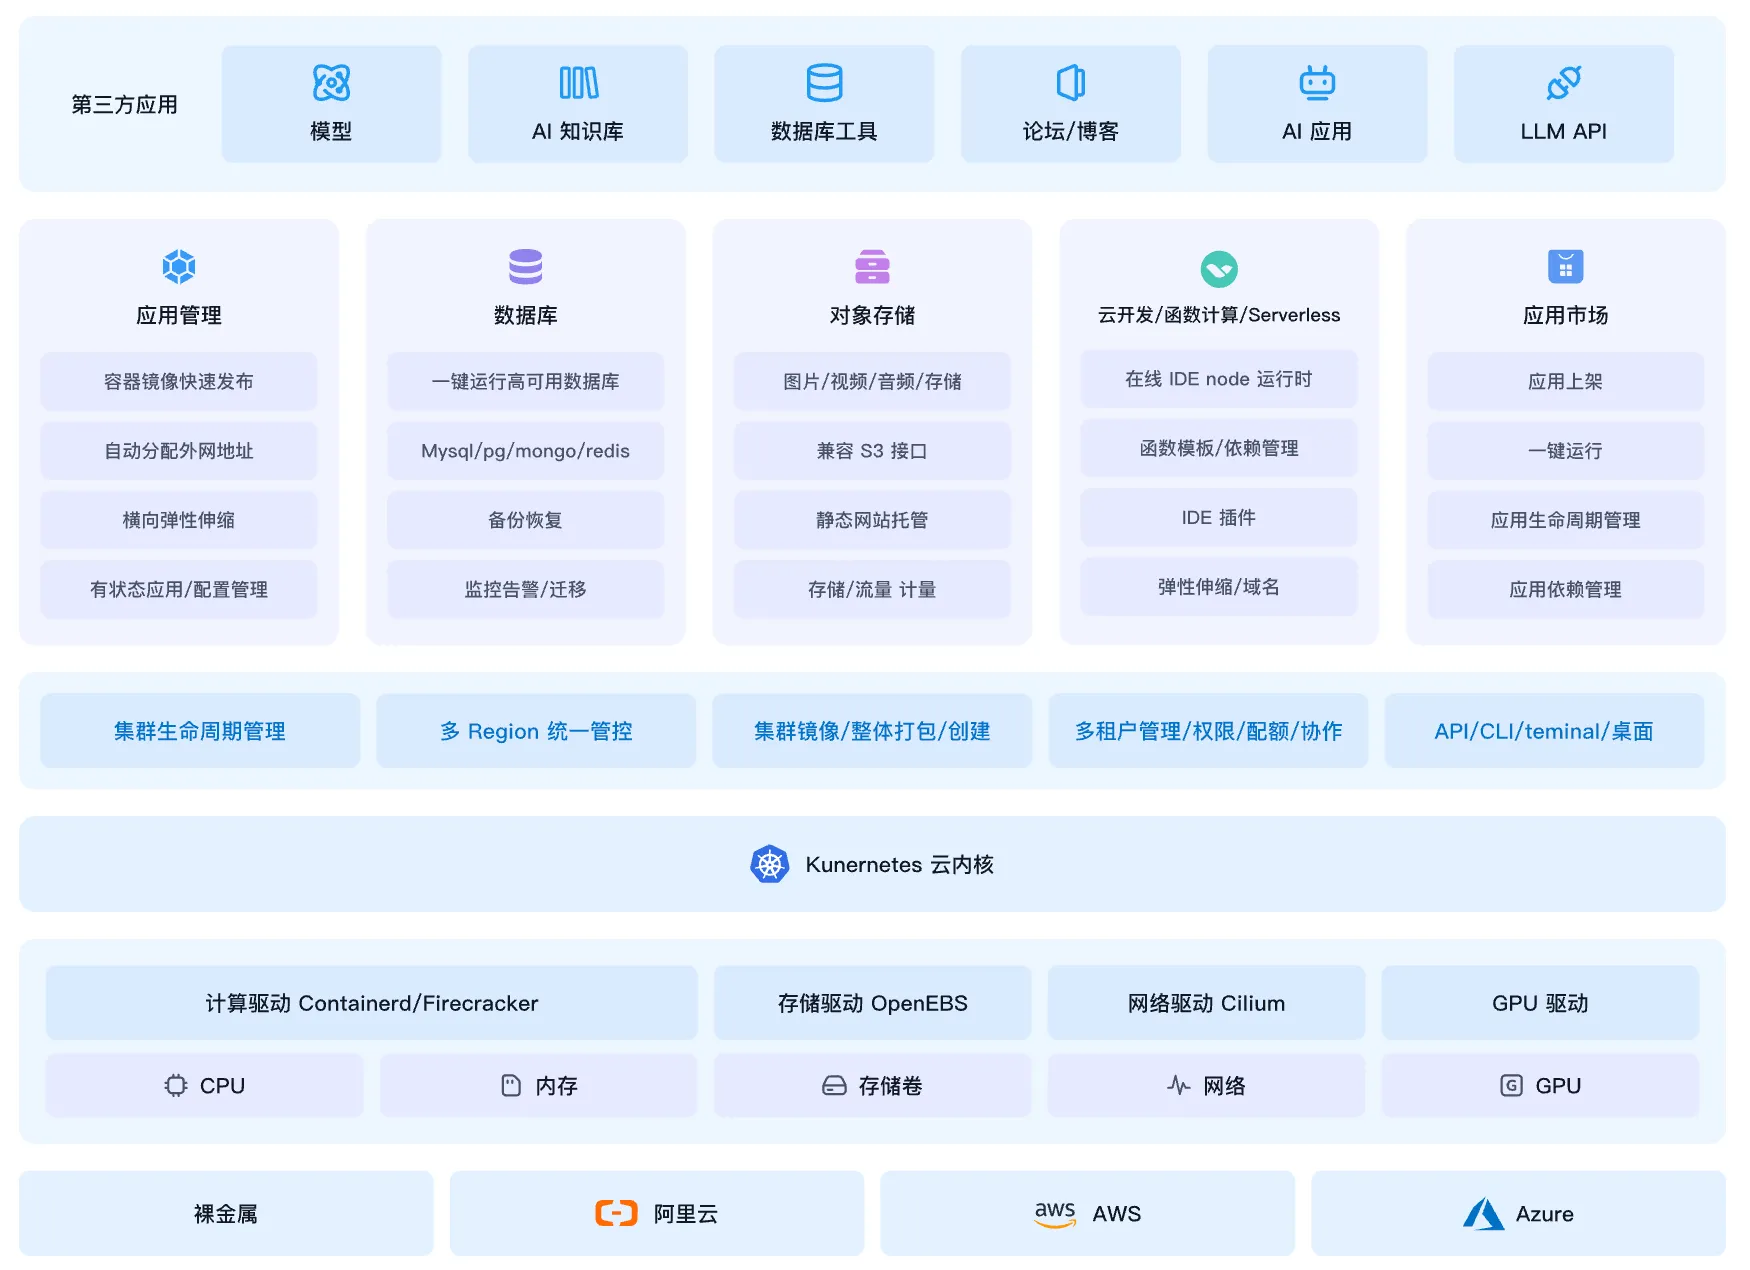Click the 论坛/博客 speaker icon
Image resolution: width=1750 pixels, height=1270 pixels.
[1069, 82]
